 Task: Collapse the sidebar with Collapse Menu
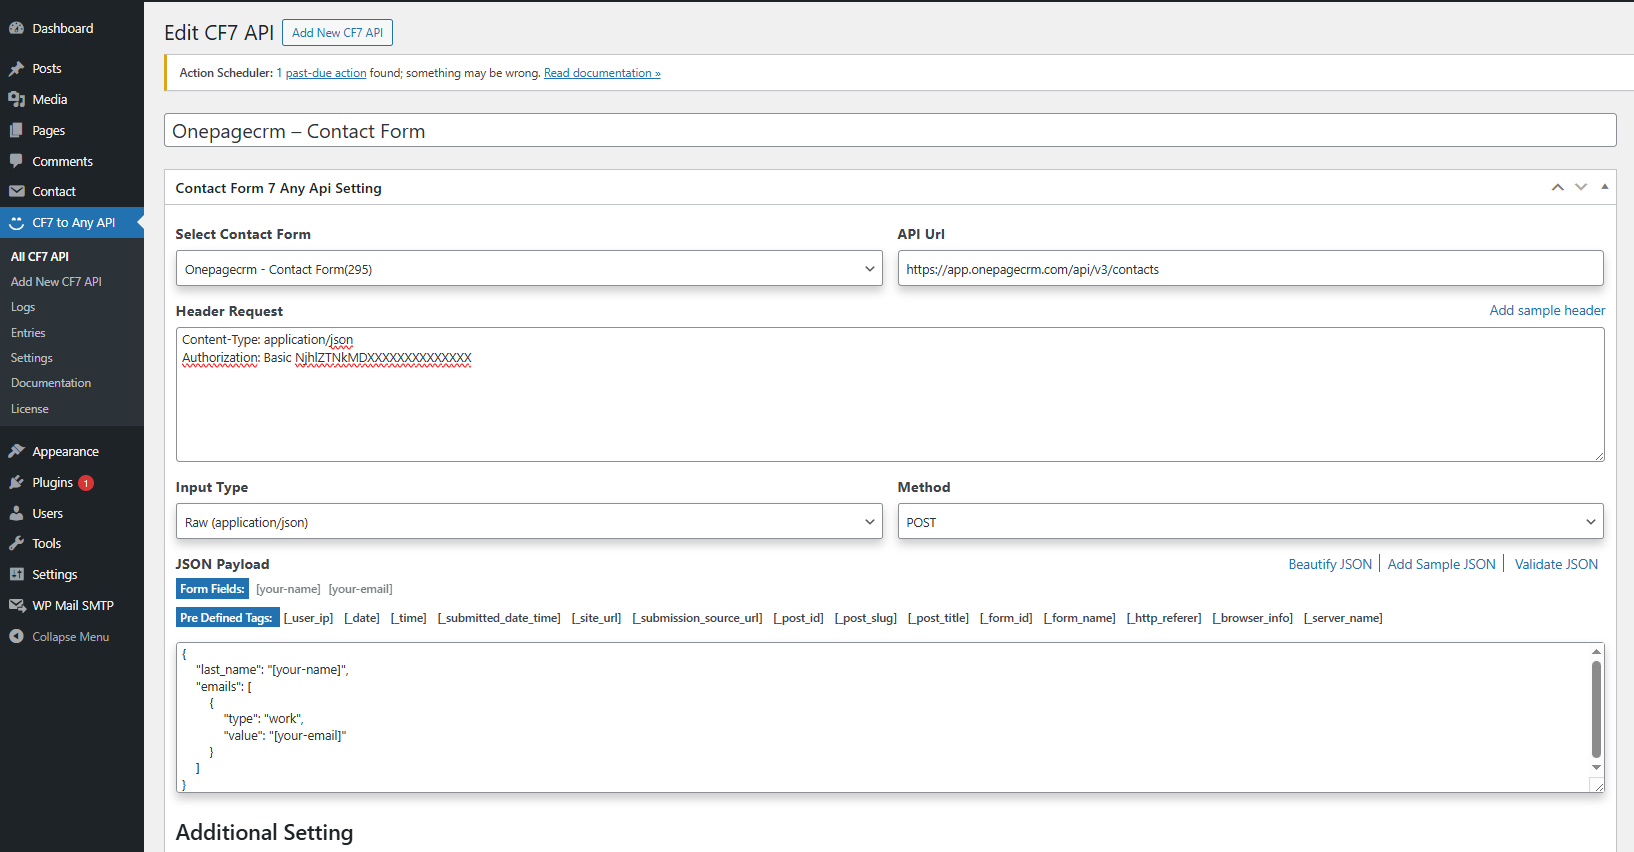(60, 637)
